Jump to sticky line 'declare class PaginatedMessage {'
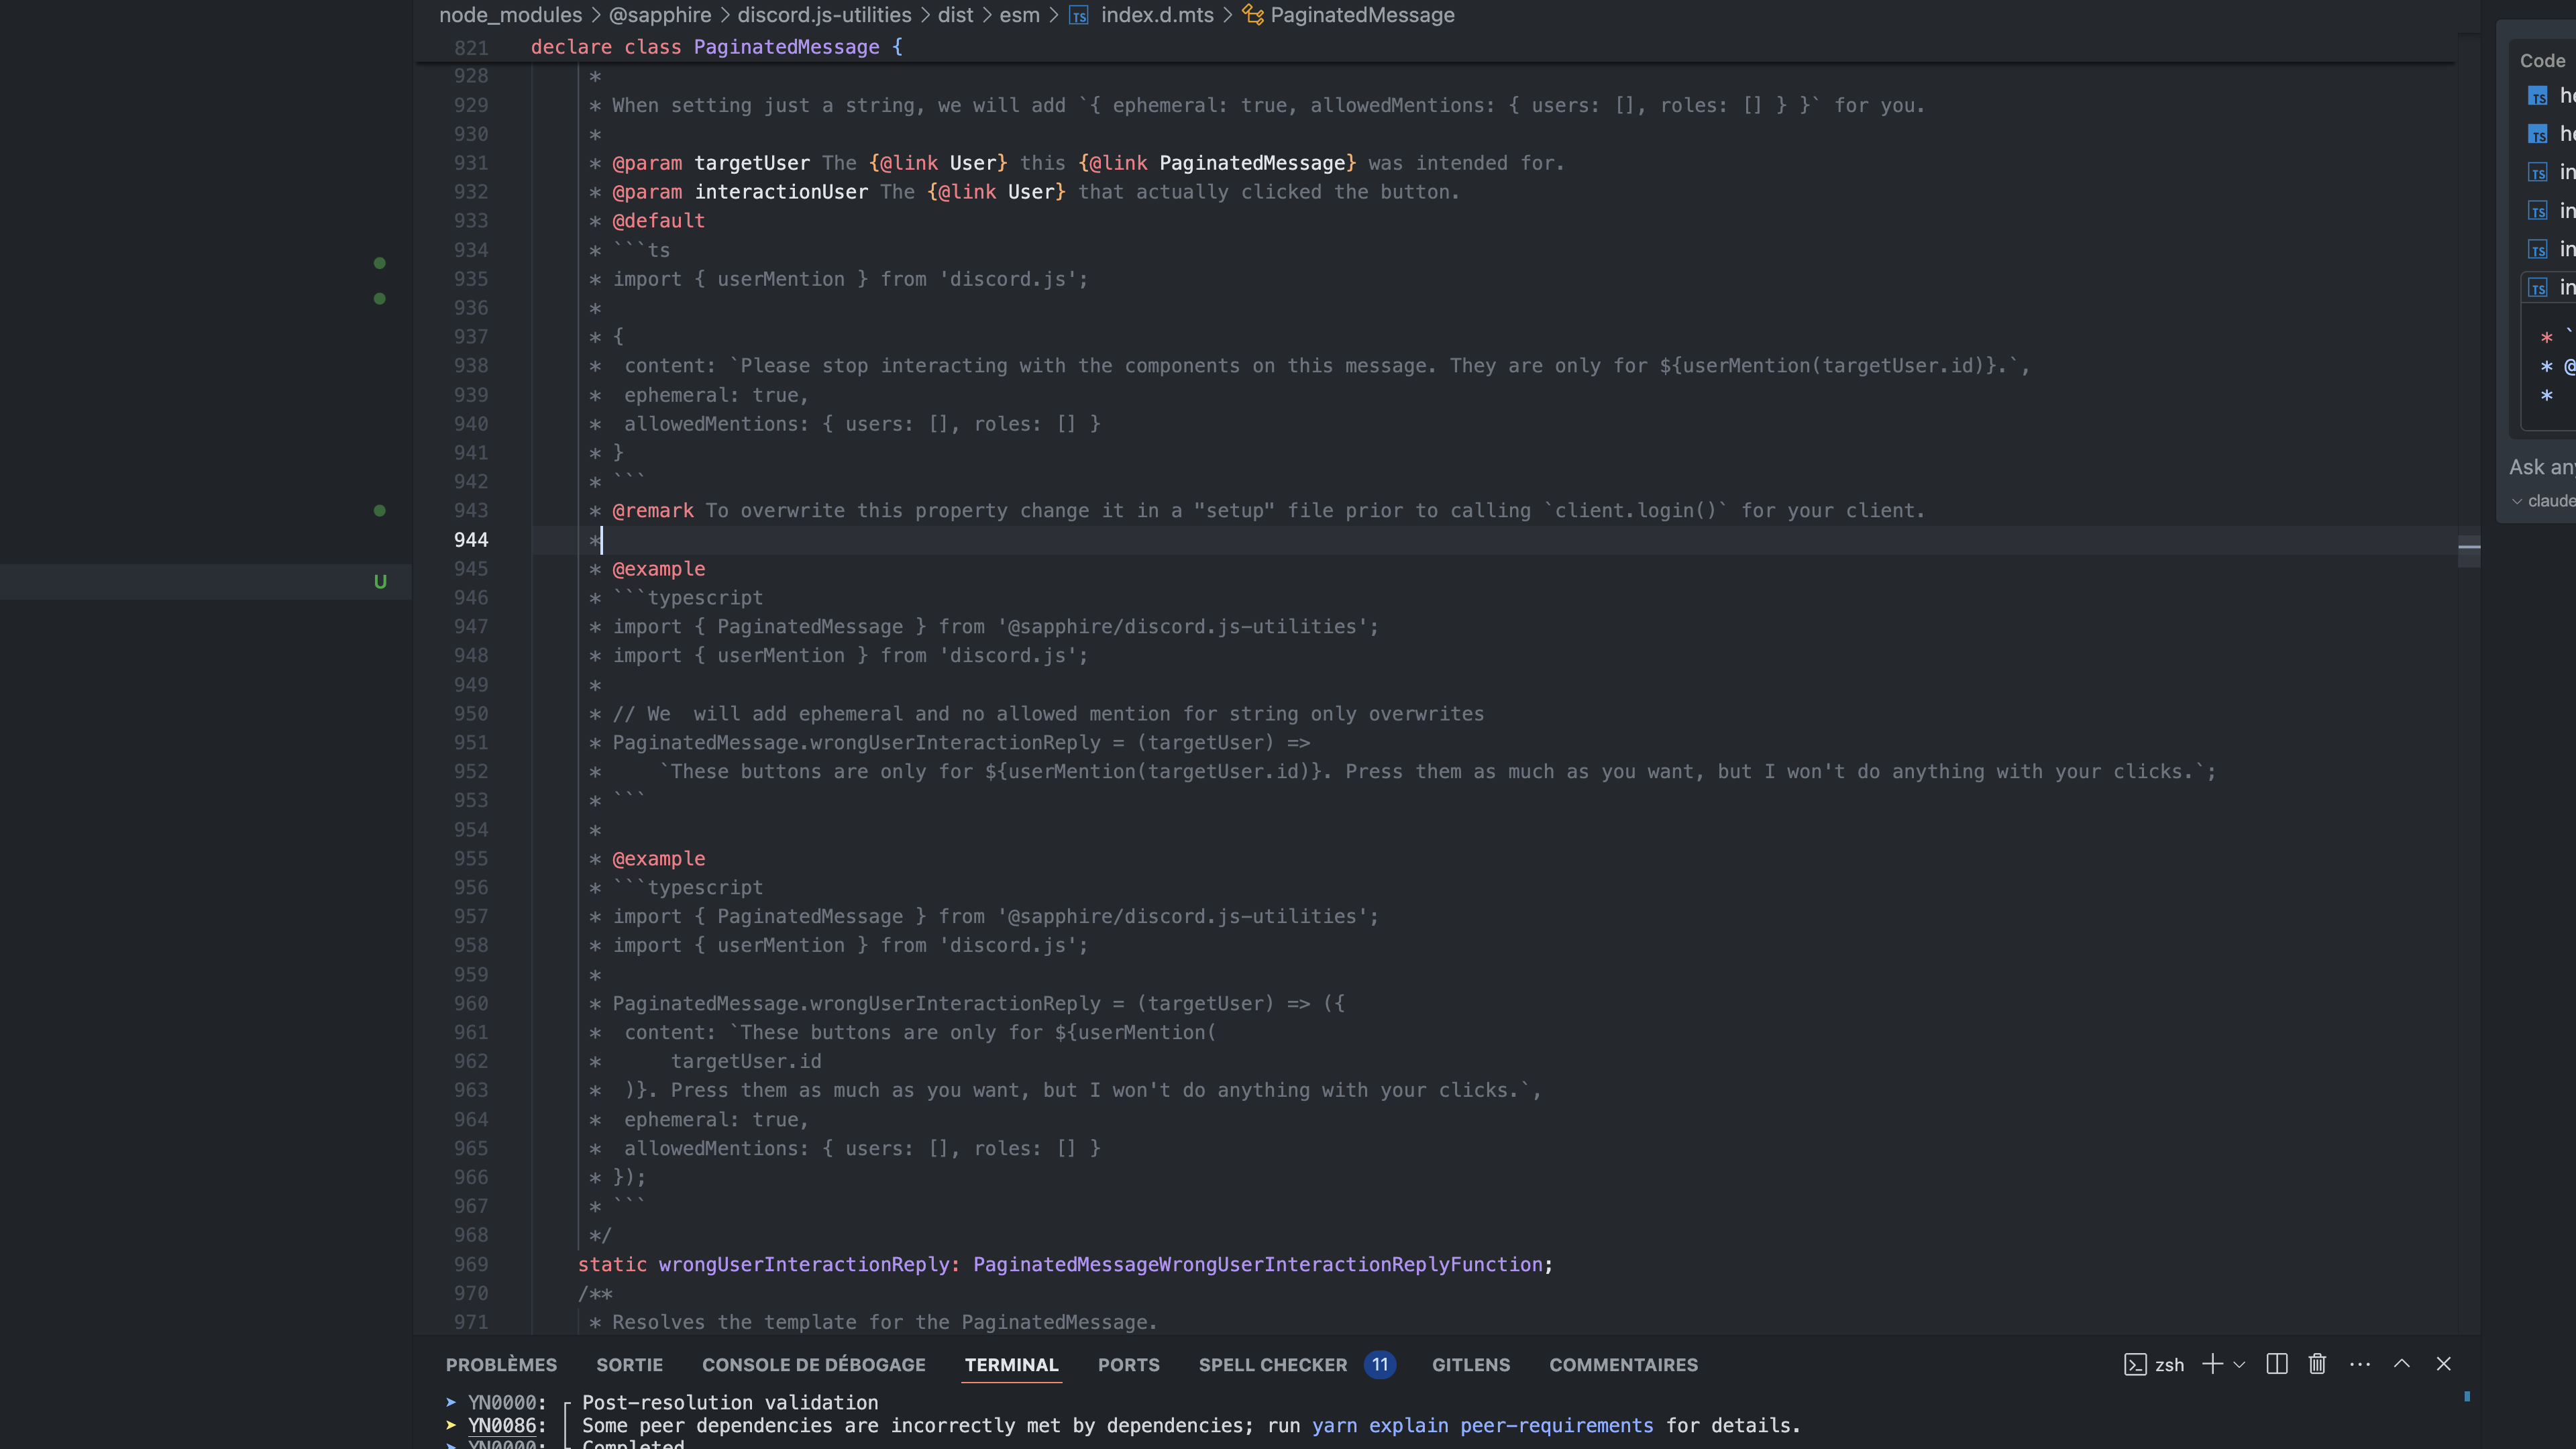The width and height of the screenshot is (2576, 1449). (x=717, y=47)
